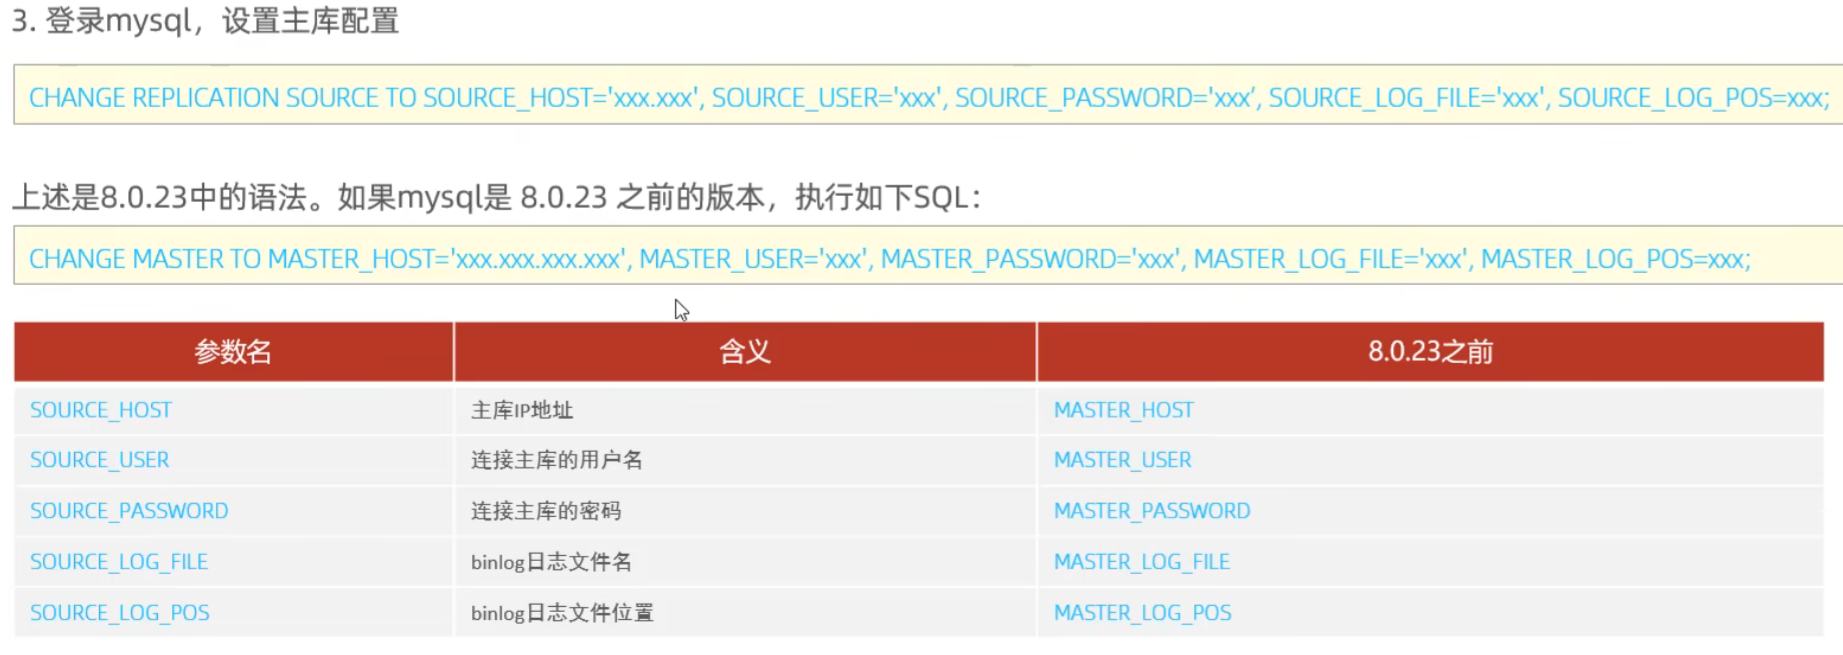Click the '连接主库的用户名' cell

745,460
